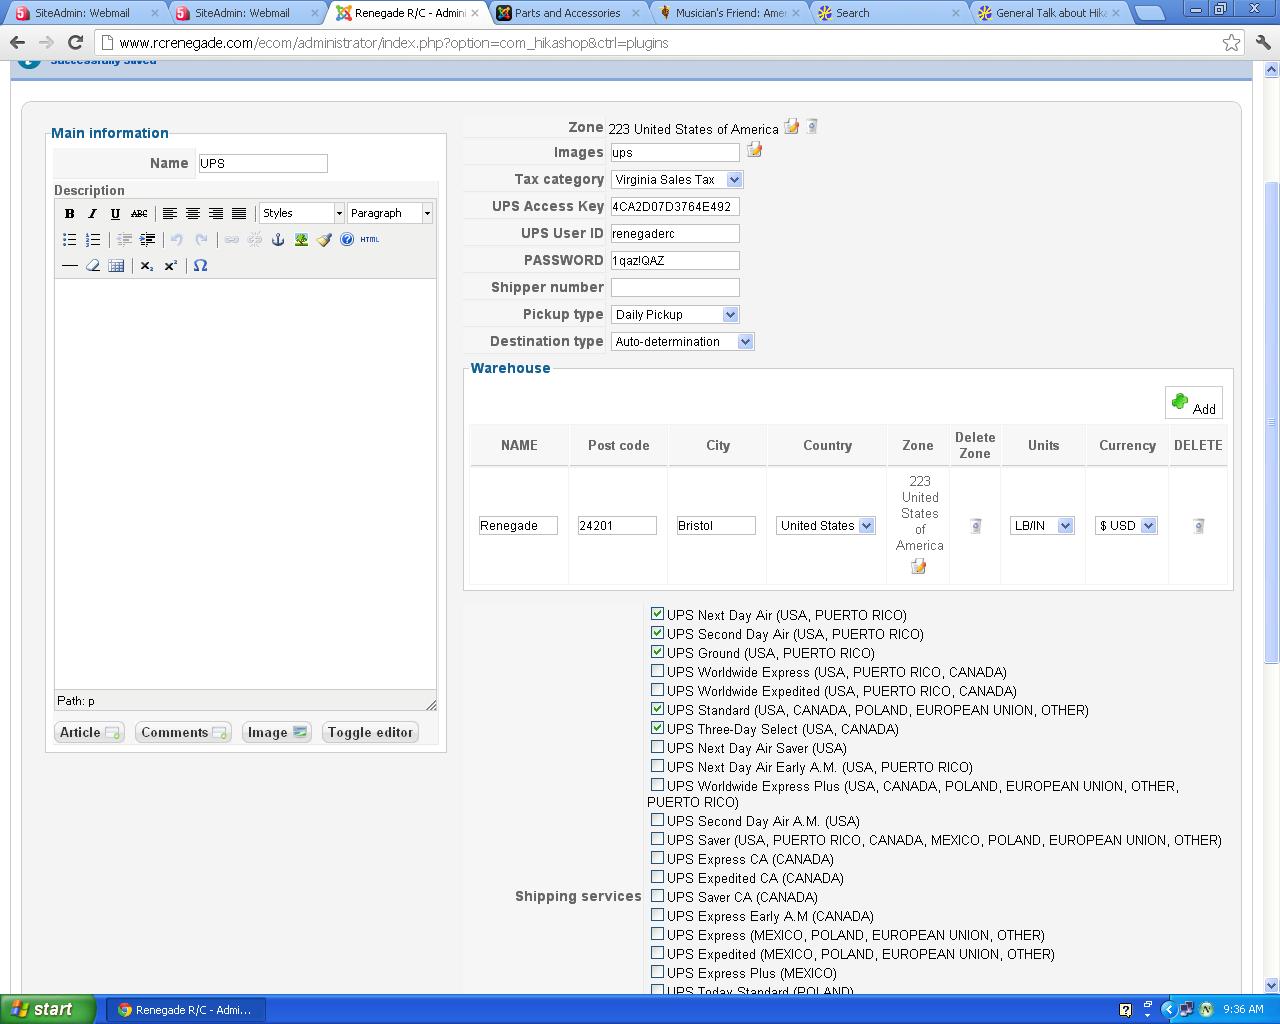1280x1024 pixels.
Task: Open the Destination type dropdown
Action: pyautogui.click(x=682, y=341)
